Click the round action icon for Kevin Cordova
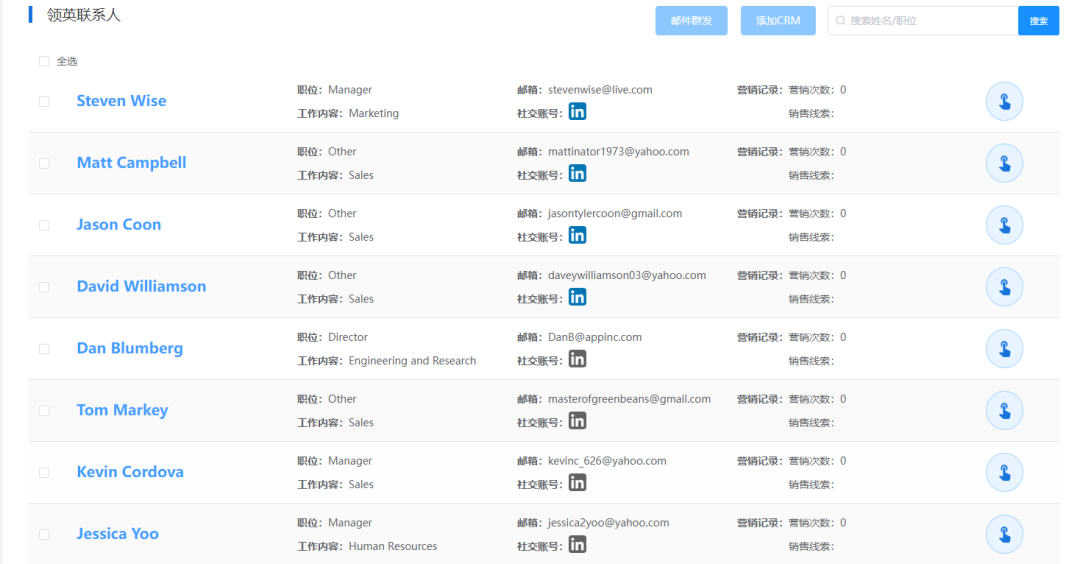The width and height of the screenshot is (1080, 564). [x=1004, y=472]
